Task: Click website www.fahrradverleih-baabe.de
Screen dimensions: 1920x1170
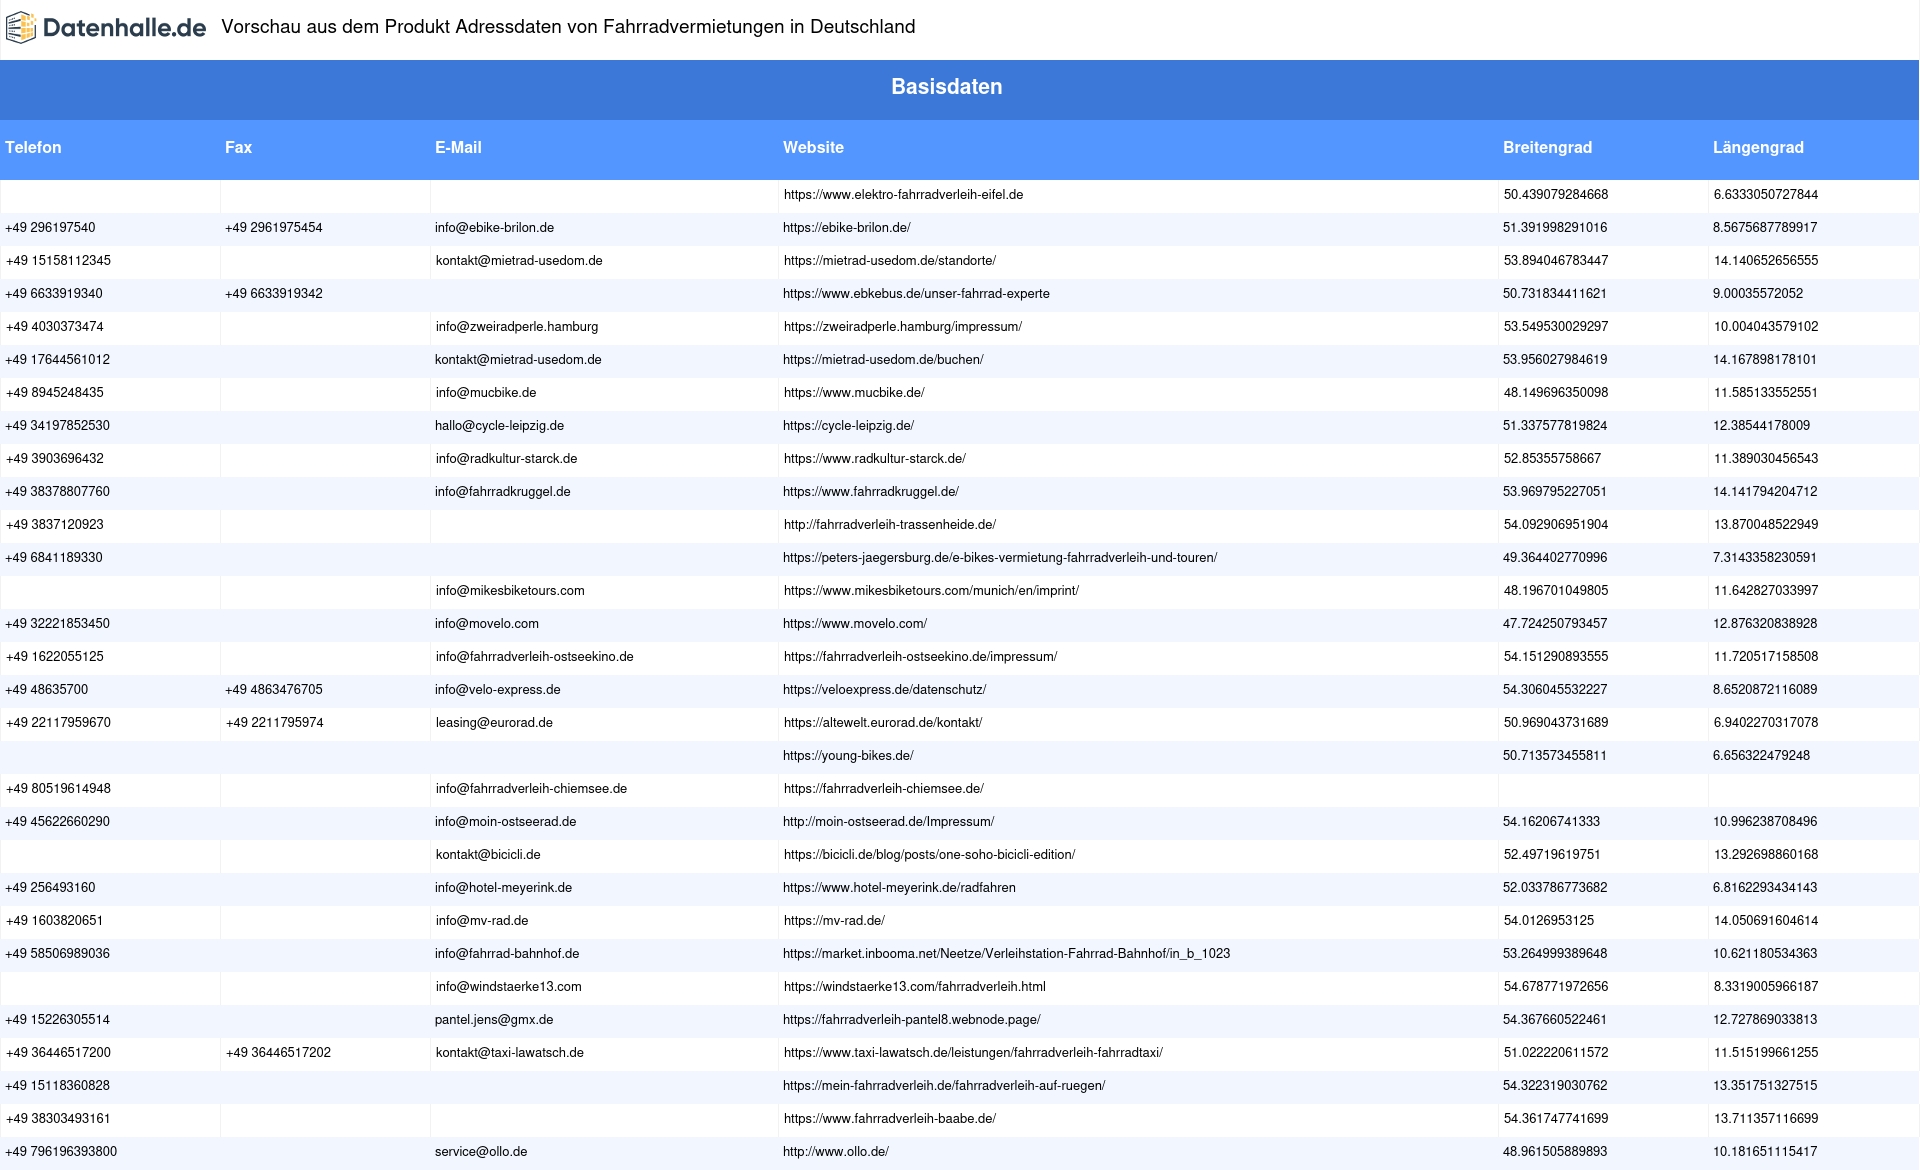Action: [x=889, y=1119]
